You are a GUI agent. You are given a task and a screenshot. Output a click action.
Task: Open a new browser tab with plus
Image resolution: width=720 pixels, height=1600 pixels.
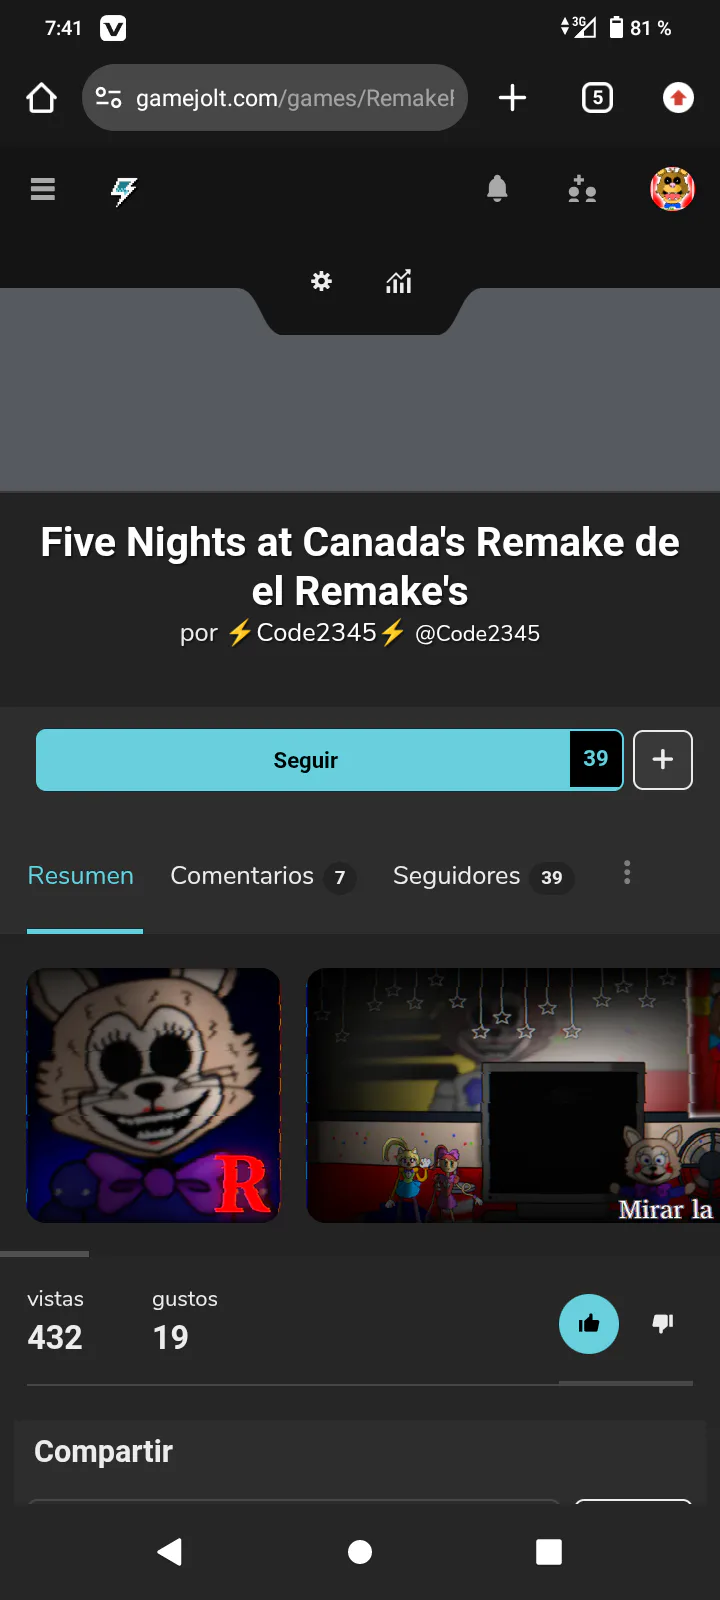coord(512,98)
